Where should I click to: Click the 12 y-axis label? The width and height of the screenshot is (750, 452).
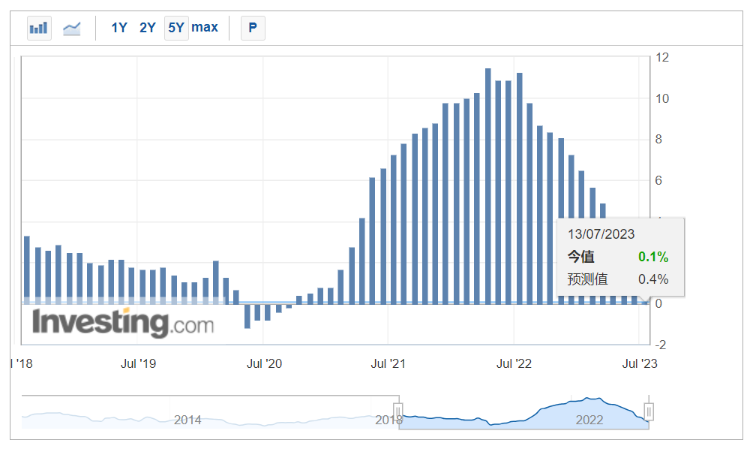662,58
